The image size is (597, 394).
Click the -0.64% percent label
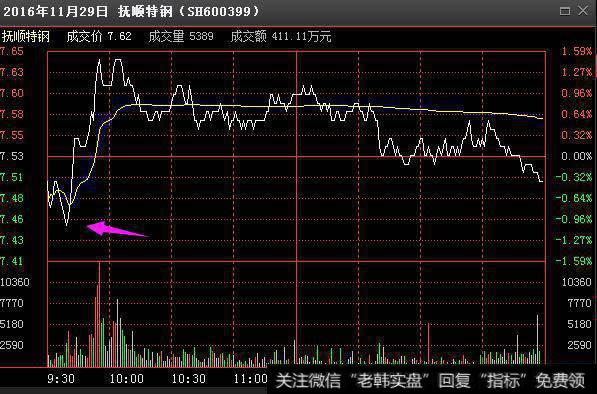574,198
